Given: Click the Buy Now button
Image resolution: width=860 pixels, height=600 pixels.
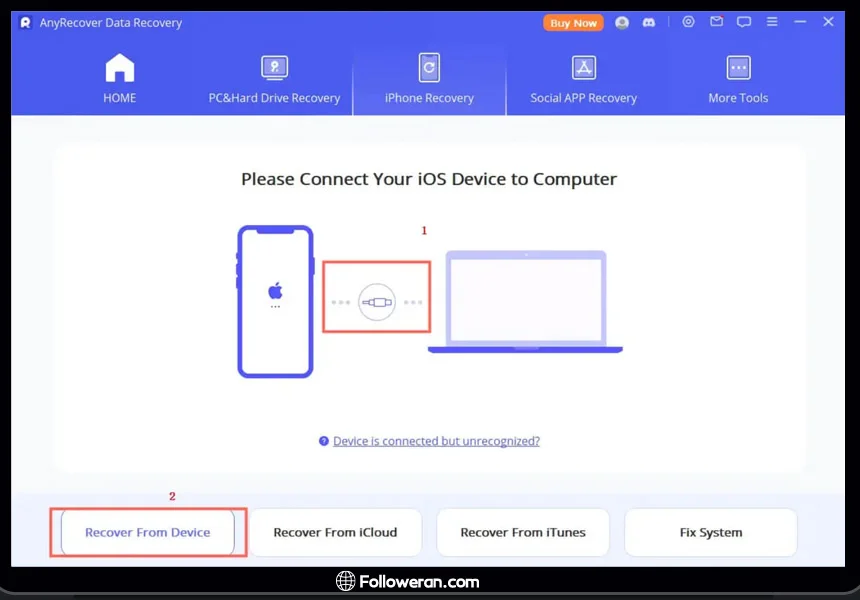Looking at the screenshot, I should pyautogui.click(x=573, y=22).
